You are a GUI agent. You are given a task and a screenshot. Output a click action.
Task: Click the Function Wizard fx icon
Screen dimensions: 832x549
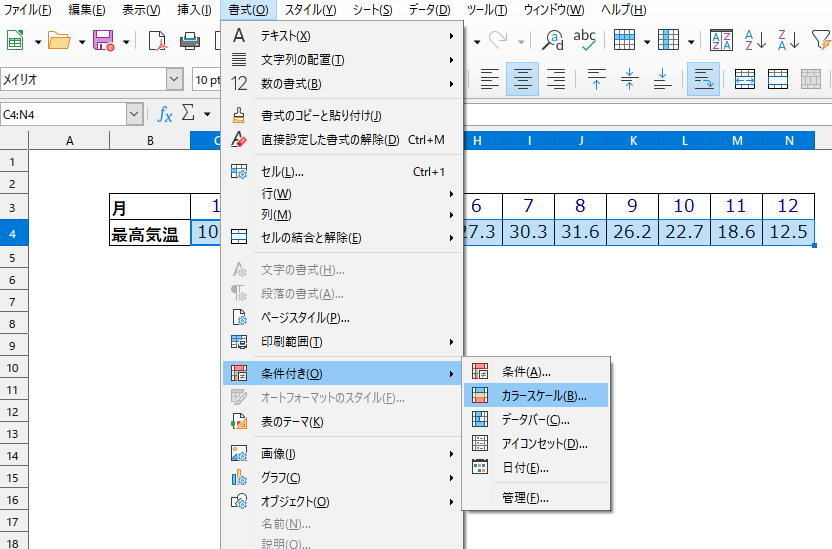point(165,114)
